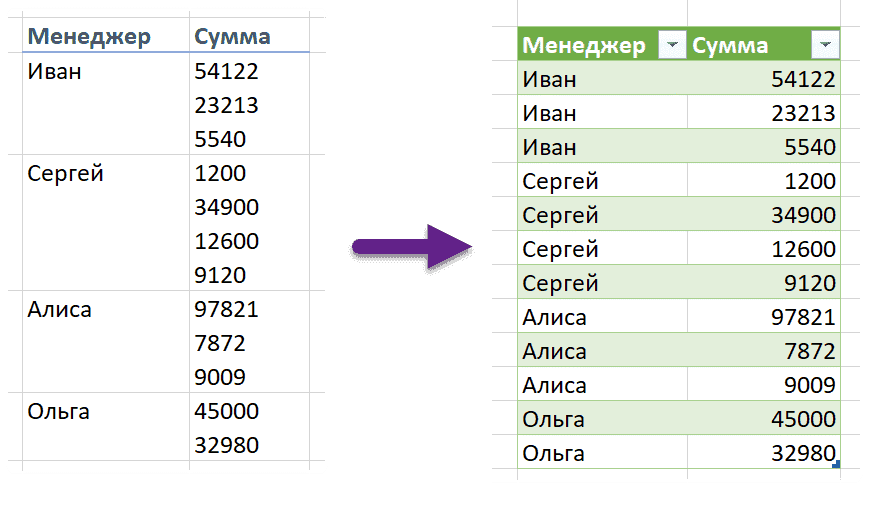Click value 5540 in the green table
This screenshot has width=885, height=507.
(x=809, y=147)
